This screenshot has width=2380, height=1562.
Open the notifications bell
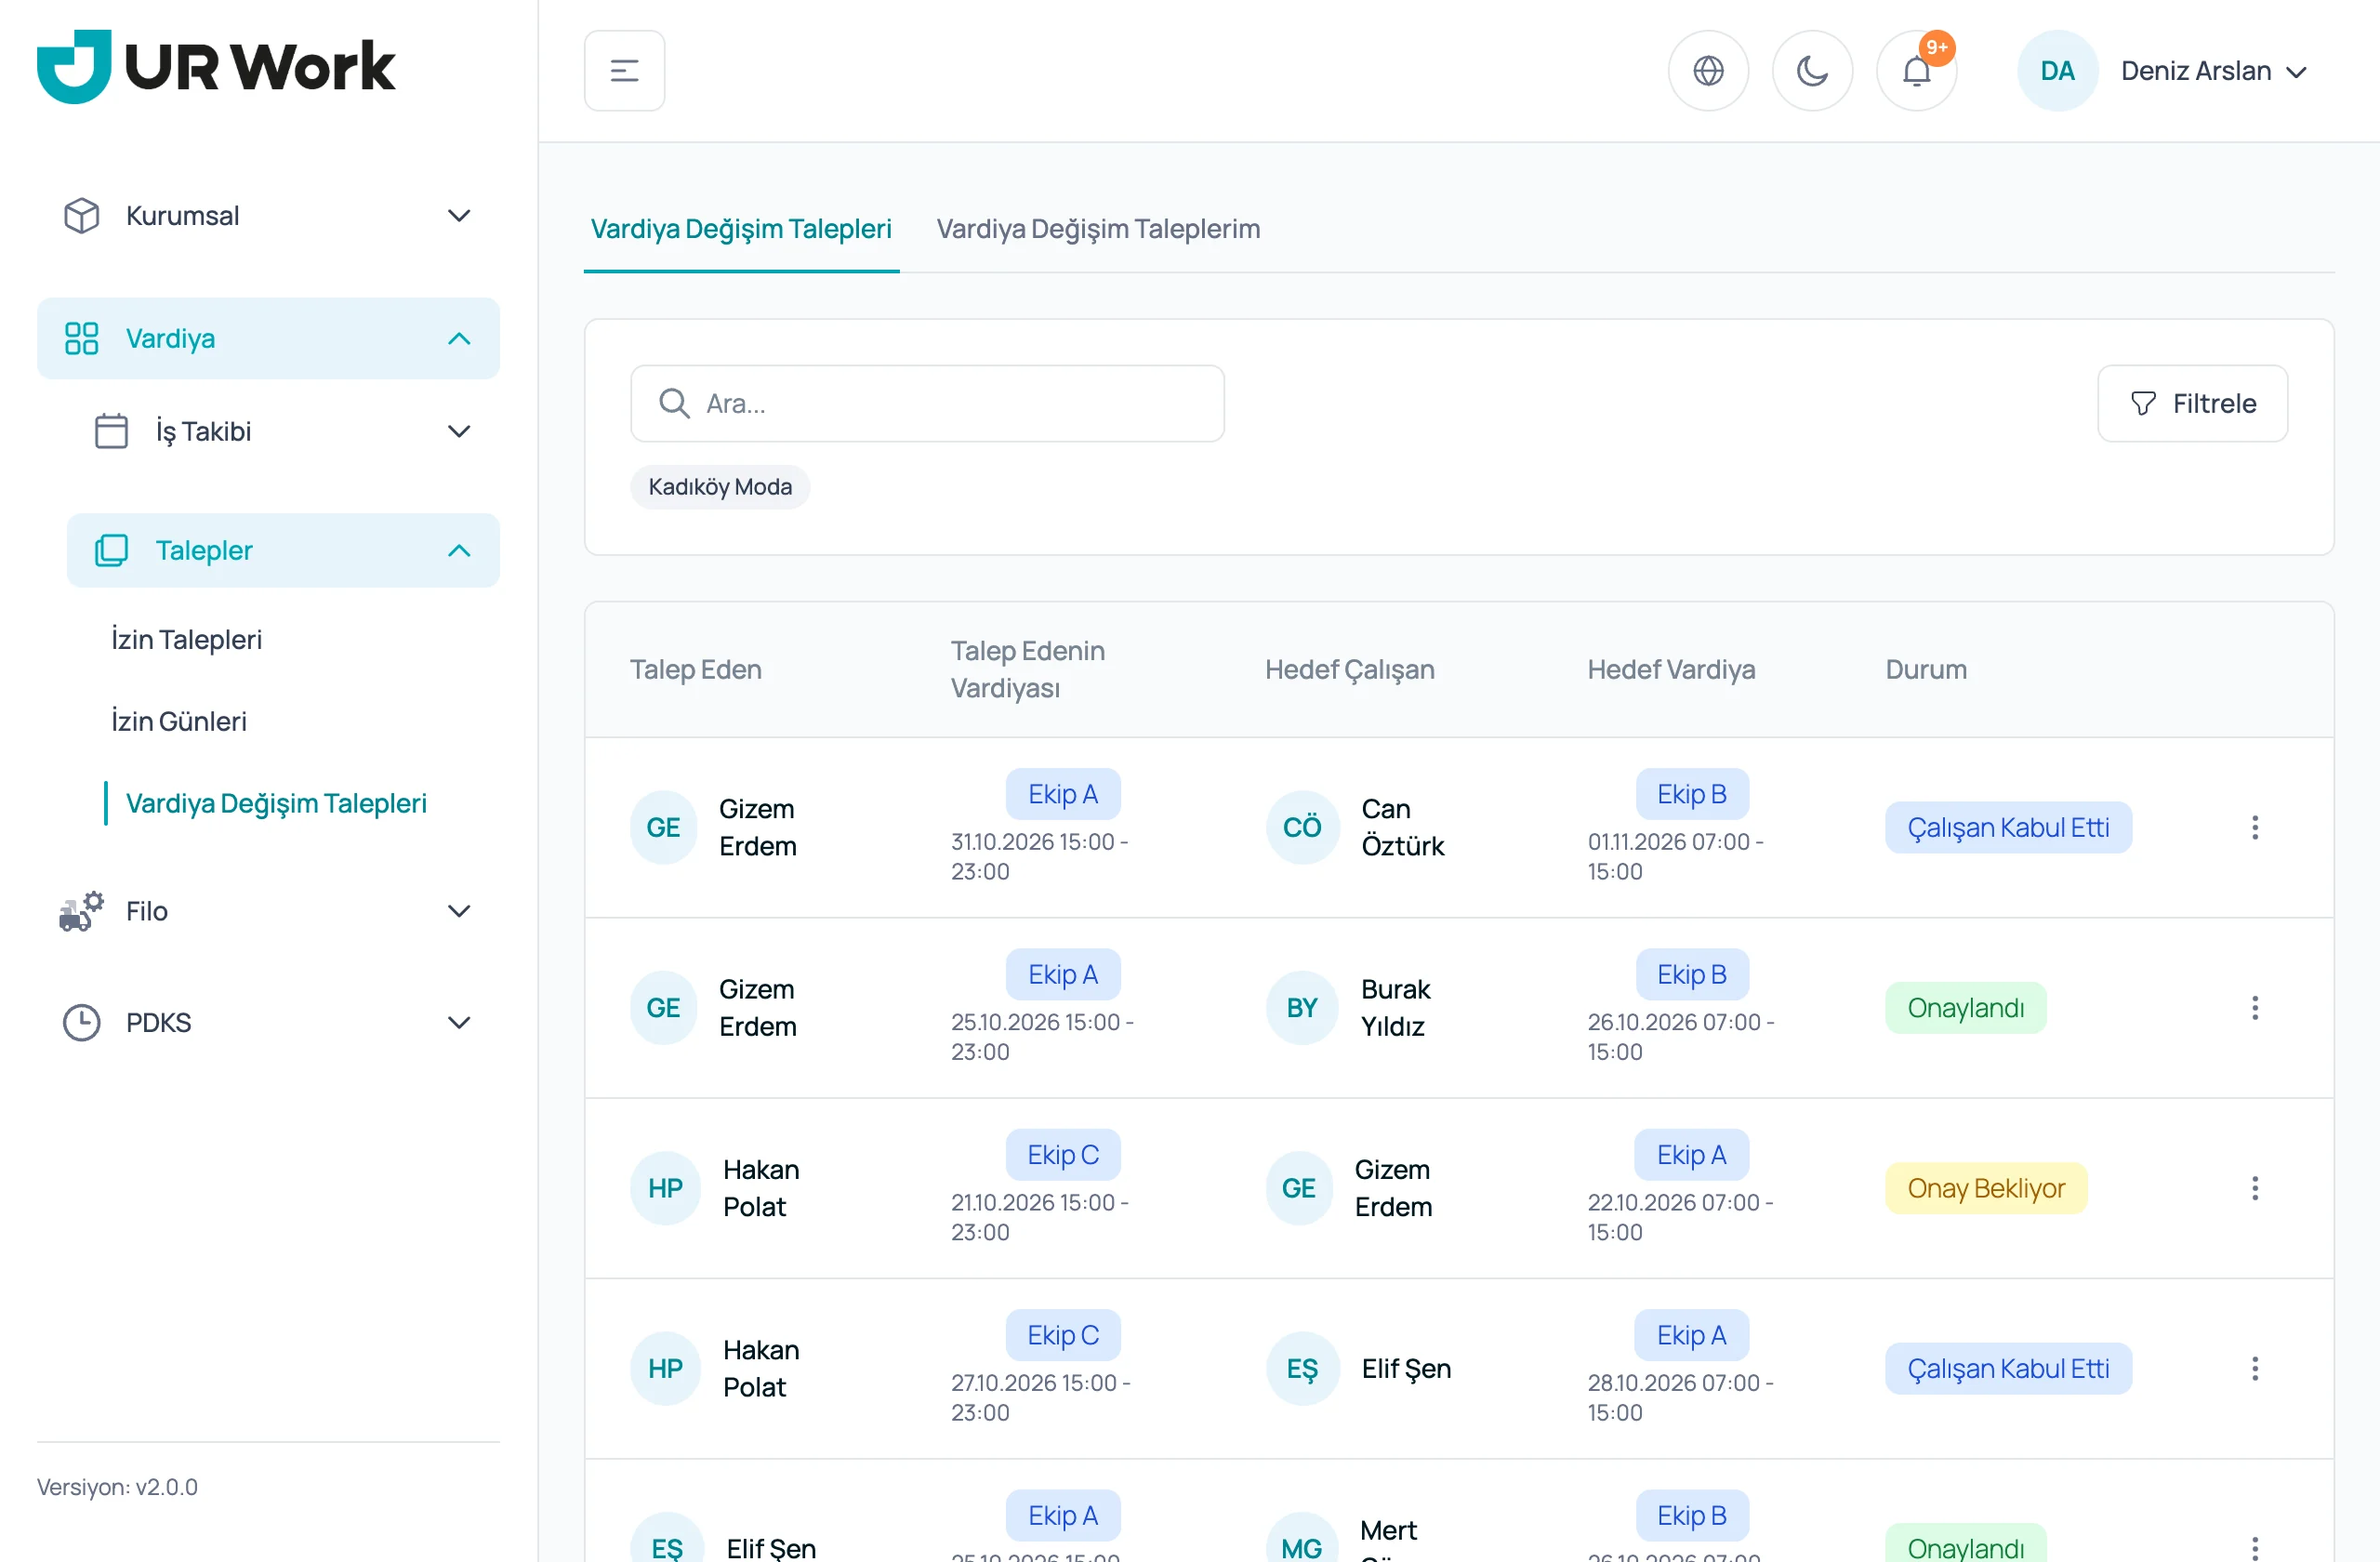pos(1916,70)
